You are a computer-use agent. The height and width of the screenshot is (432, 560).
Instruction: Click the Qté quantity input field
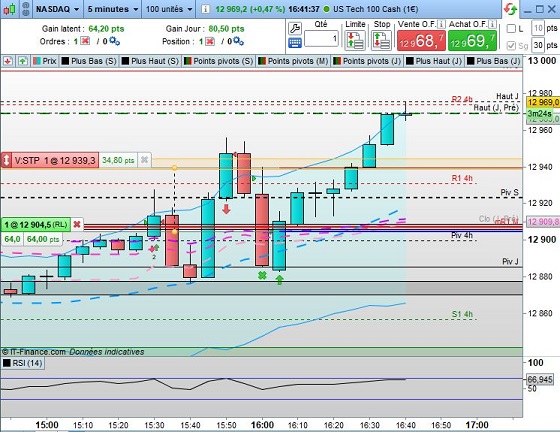coord(321,38)
